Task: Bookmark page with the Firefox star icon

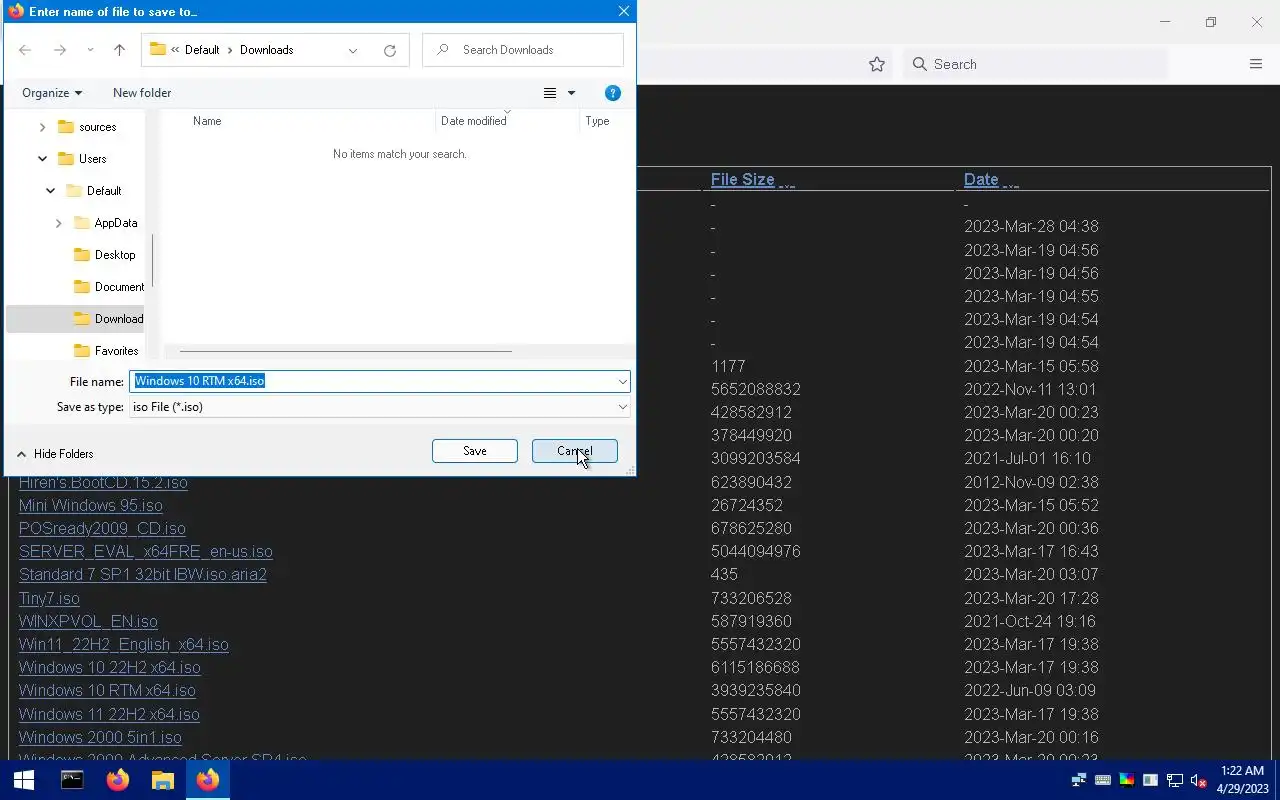Action: 877,64
